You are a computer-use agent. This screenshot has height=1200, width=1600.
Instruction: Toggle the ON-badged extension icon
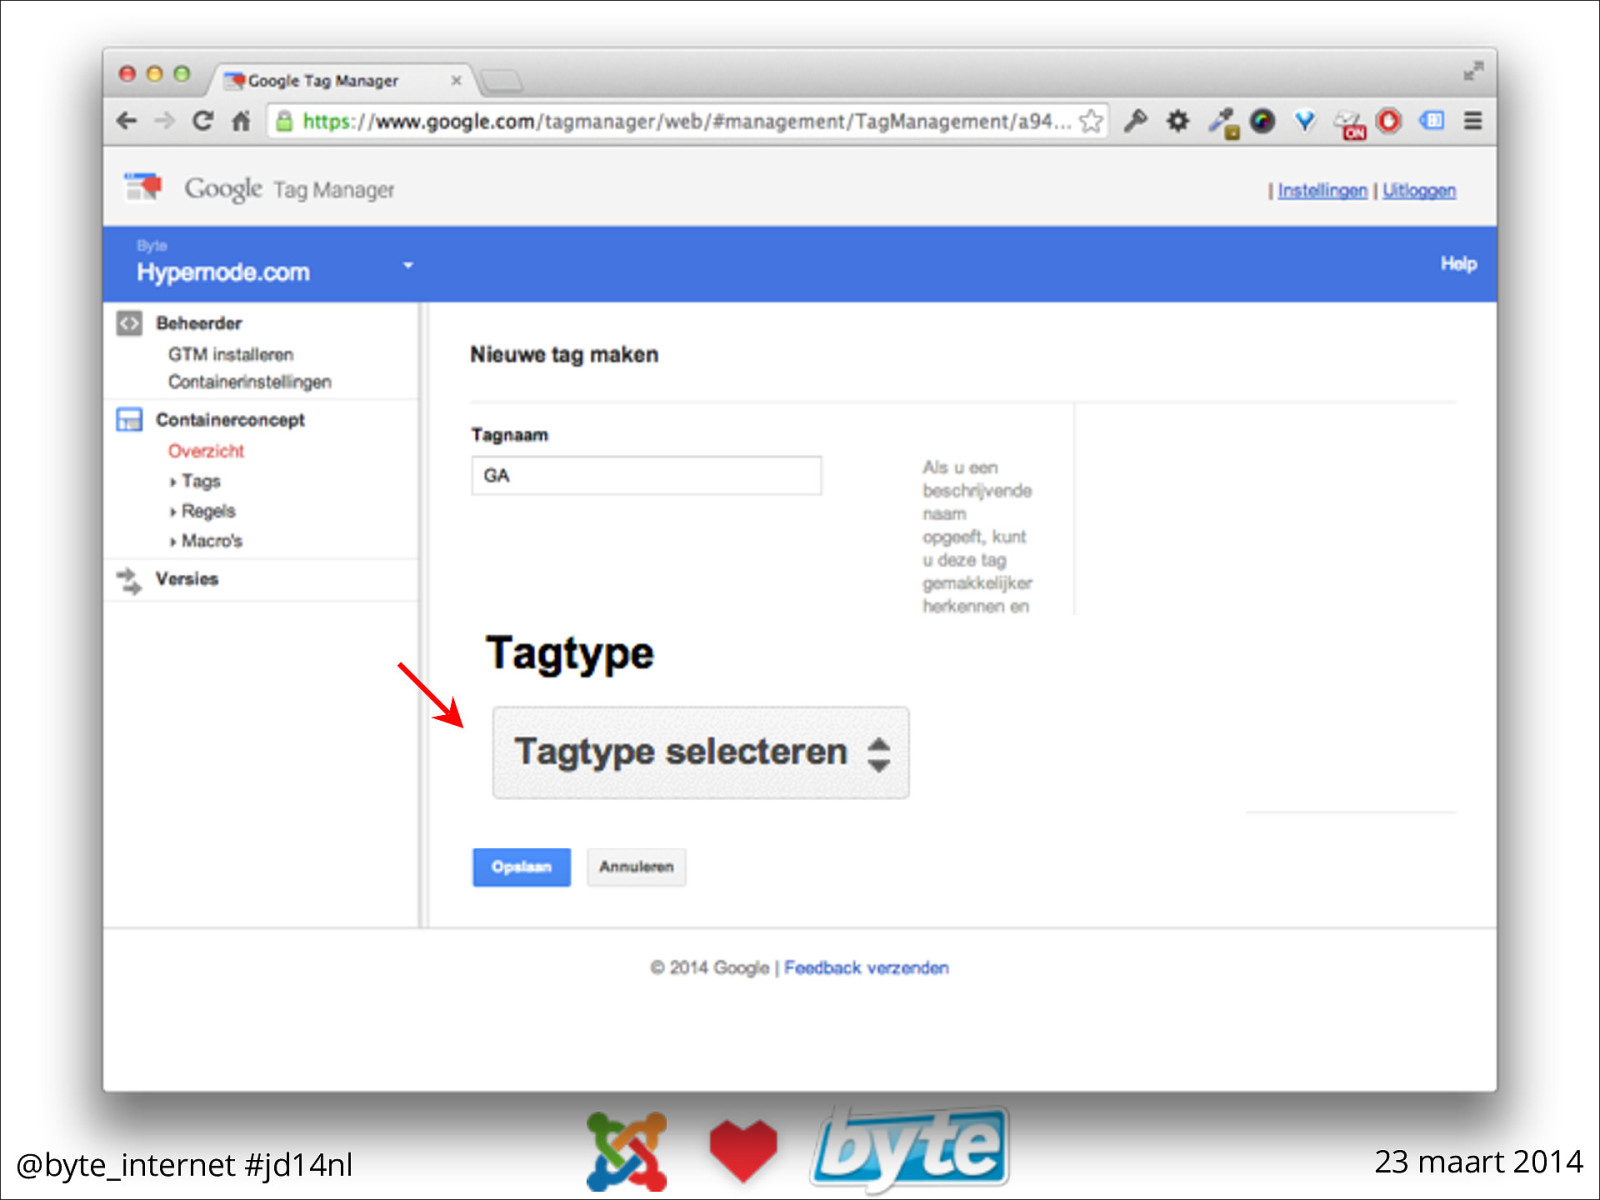tap(1350, 124)
